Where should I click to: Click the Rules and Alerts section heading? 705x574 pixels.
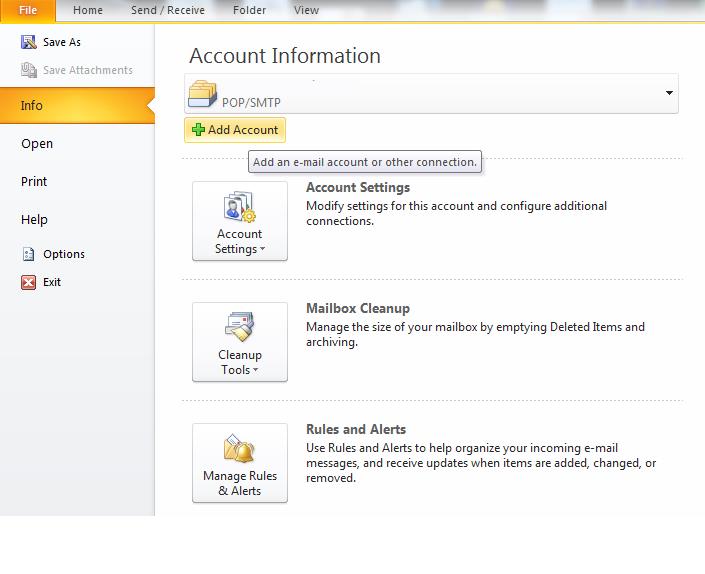pos(356,429)
